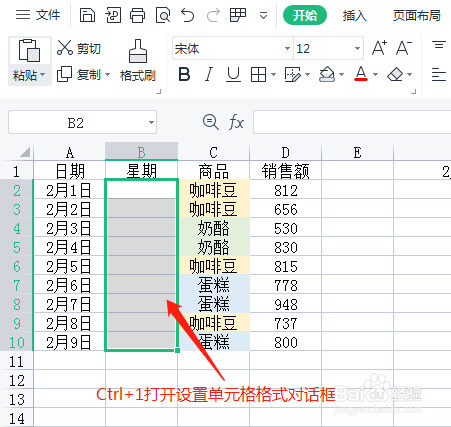Expand quick access toolbar customization arrow
Image resolution: width=451 pixels, height=427 pixels.
pos(263,16)
